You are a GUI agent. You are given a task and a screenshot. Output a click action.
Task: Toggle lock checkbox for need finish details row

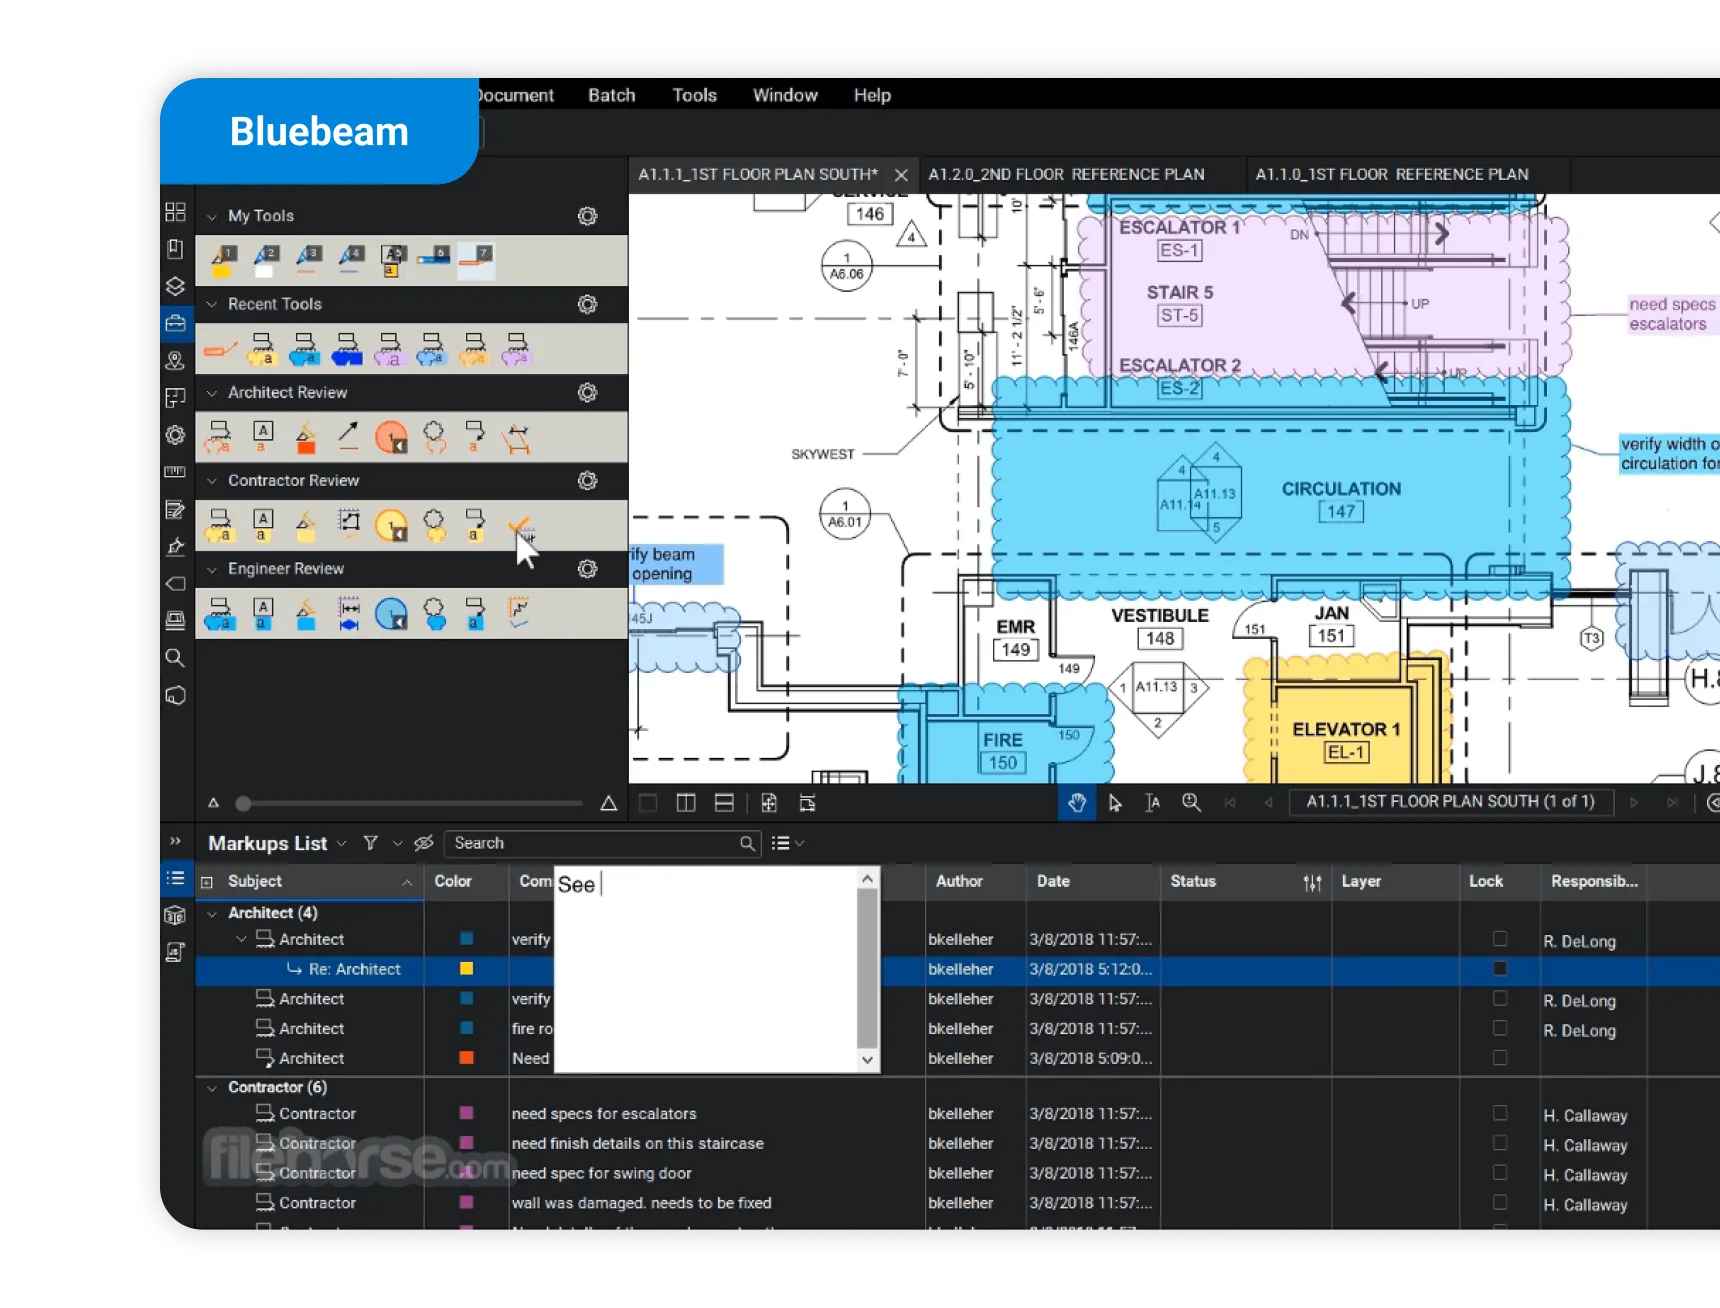[x=1500, y=1142]
